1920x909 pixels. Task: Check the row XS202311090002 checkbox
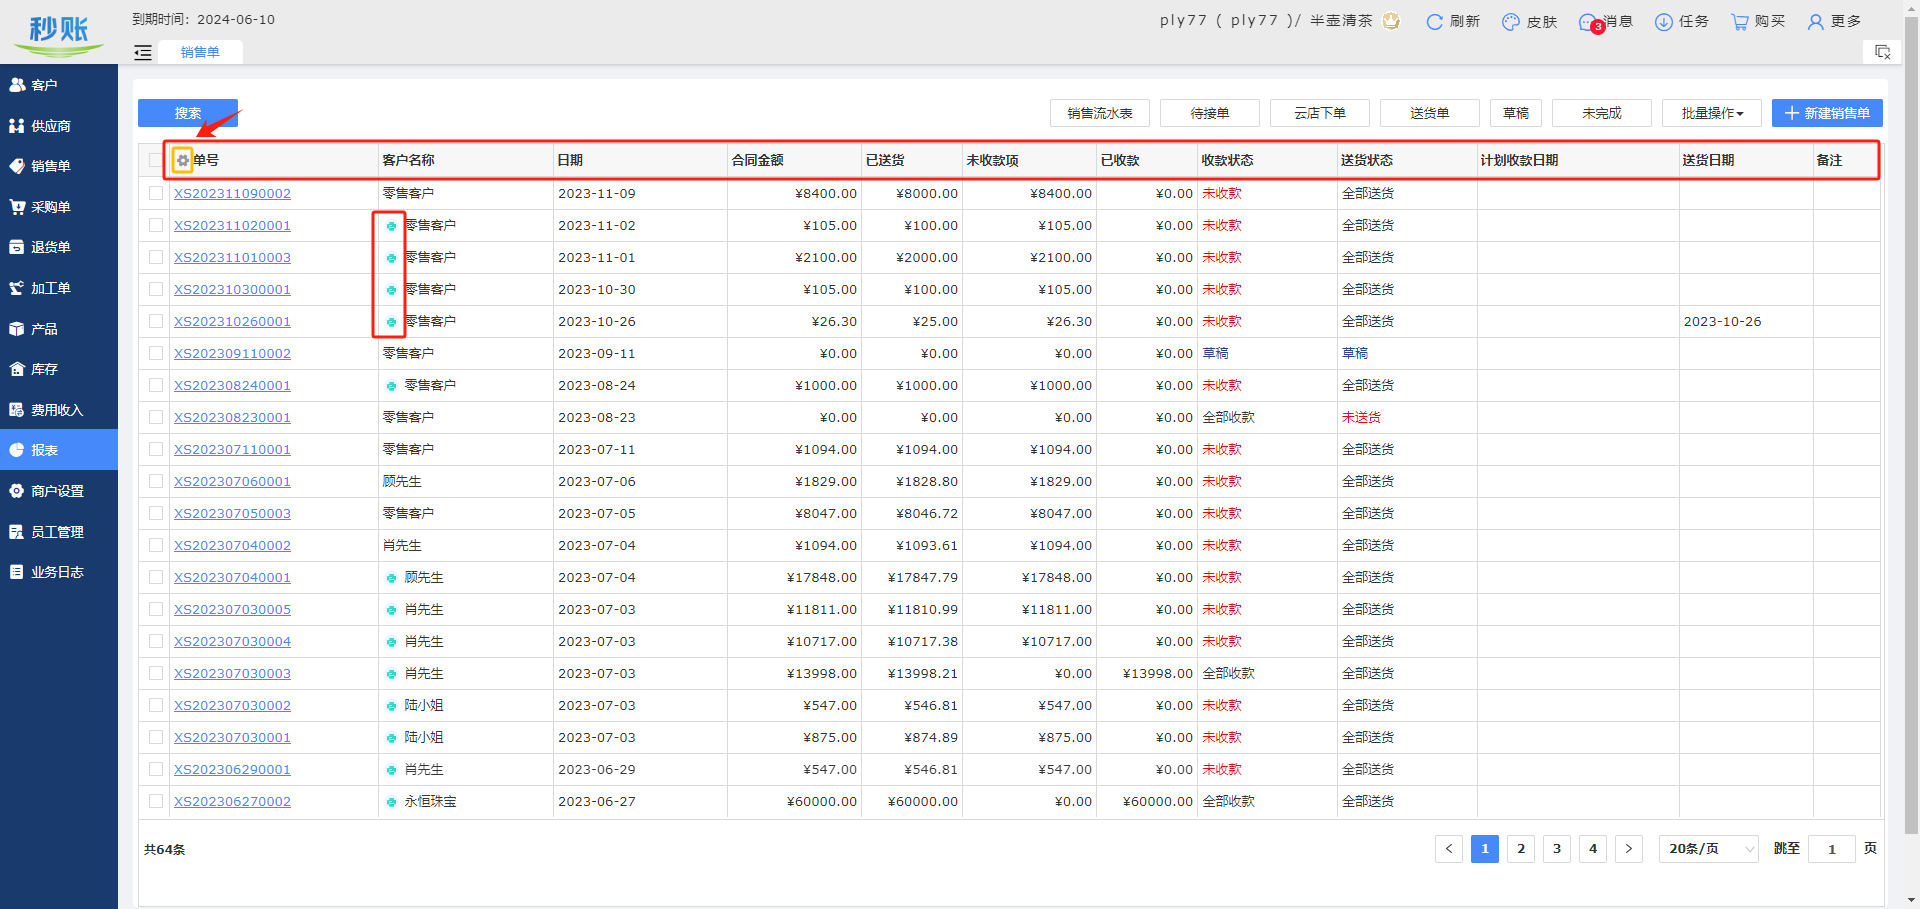point(156,193)
